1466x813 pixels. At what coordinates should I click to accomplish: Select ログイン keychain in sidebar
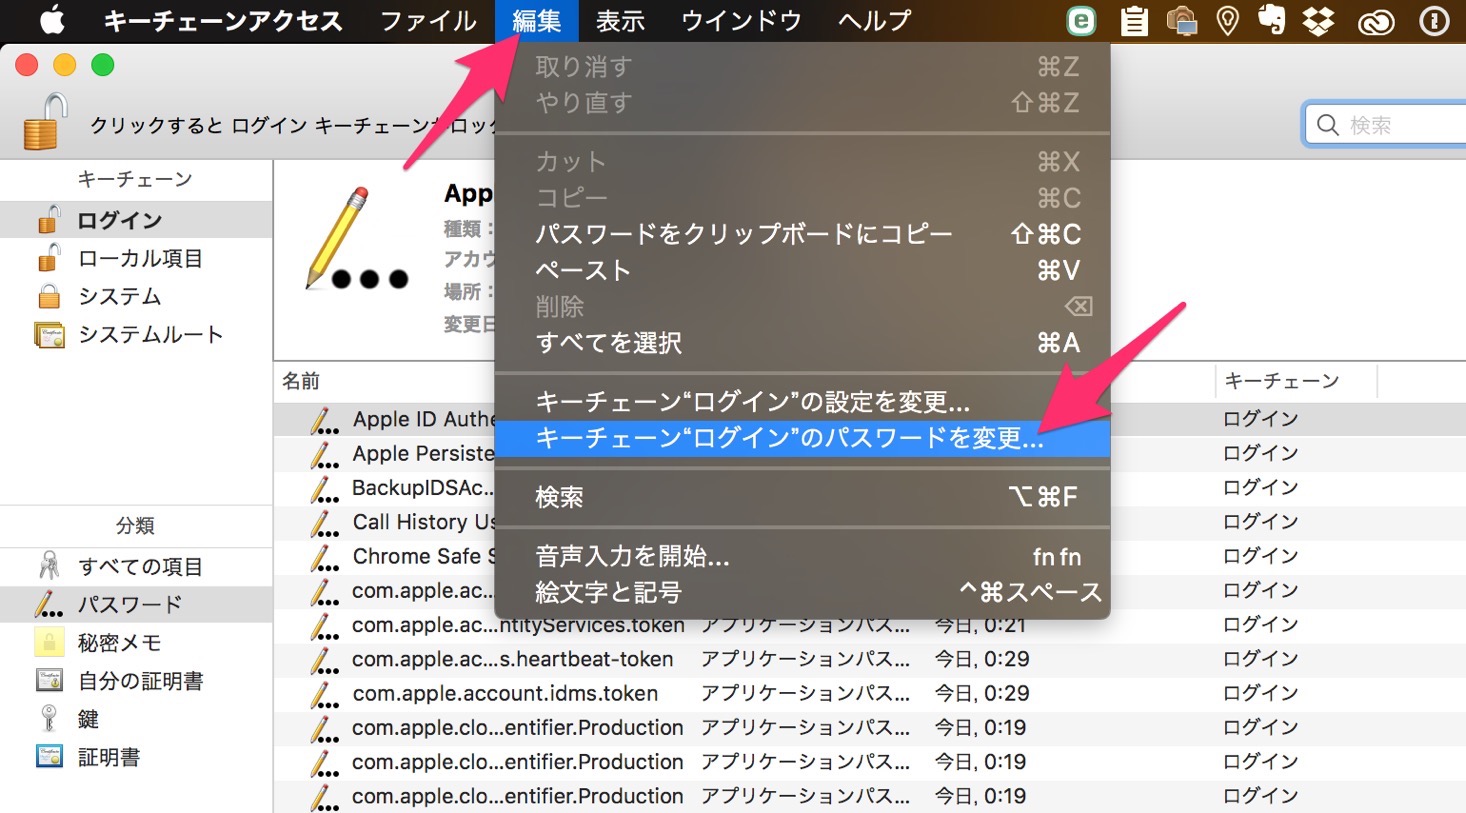pos(136,220)
